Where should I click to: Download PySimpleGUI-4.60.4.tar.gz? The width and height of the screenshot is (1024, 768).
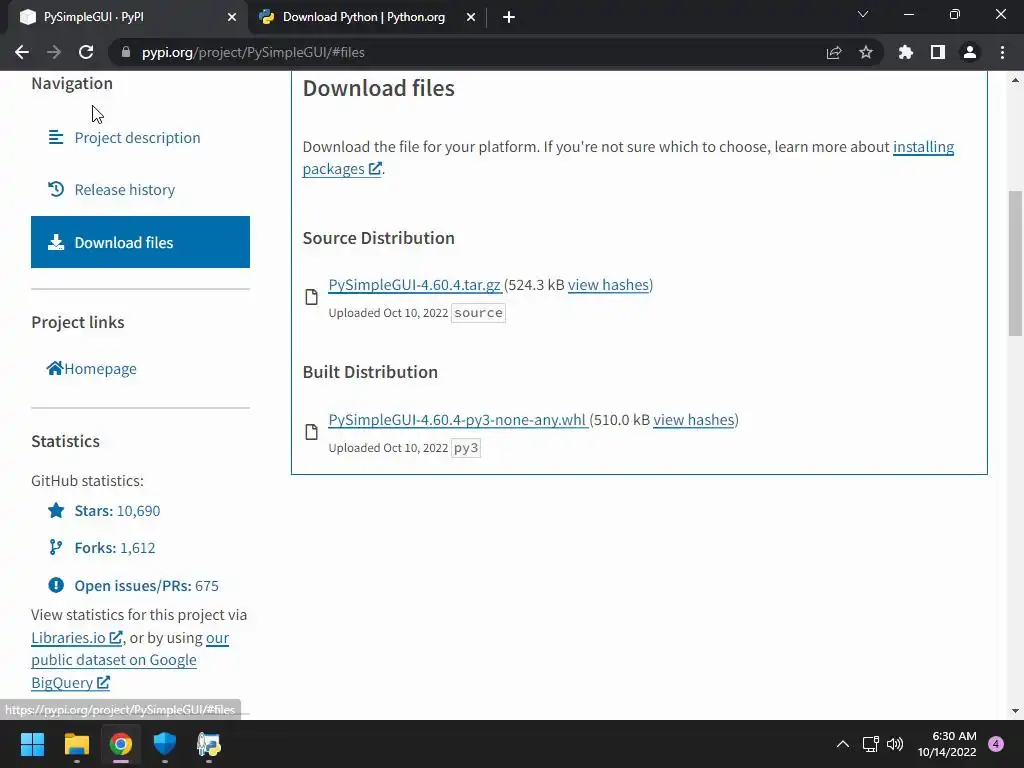(x=415, y=285)
